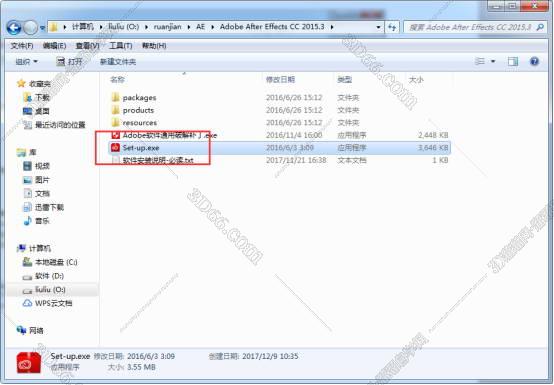Viewport: 554px width, 385px height.
Task: Open the 视频 library icon
Action: click(x=28, y=166)
